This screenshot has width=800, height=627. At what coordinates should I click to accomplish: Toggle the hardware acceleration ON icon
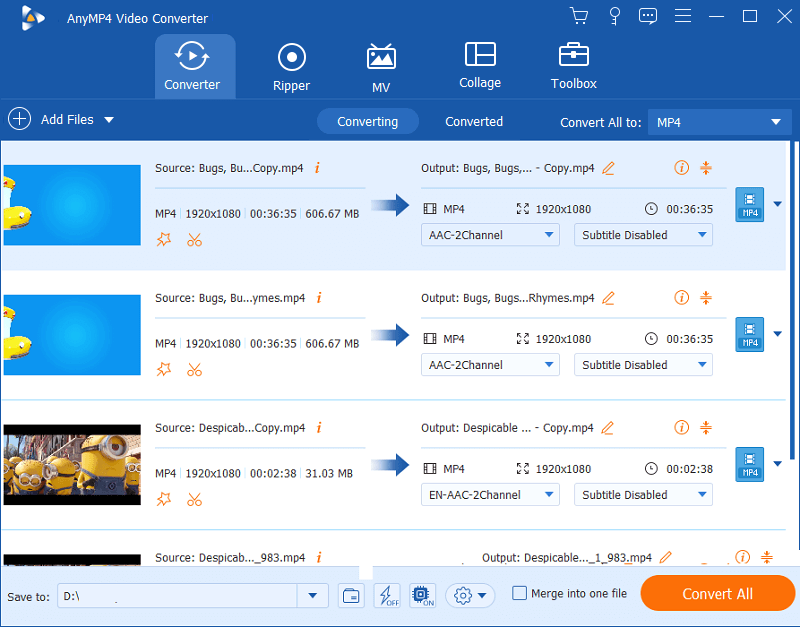(x=422, y=595)
